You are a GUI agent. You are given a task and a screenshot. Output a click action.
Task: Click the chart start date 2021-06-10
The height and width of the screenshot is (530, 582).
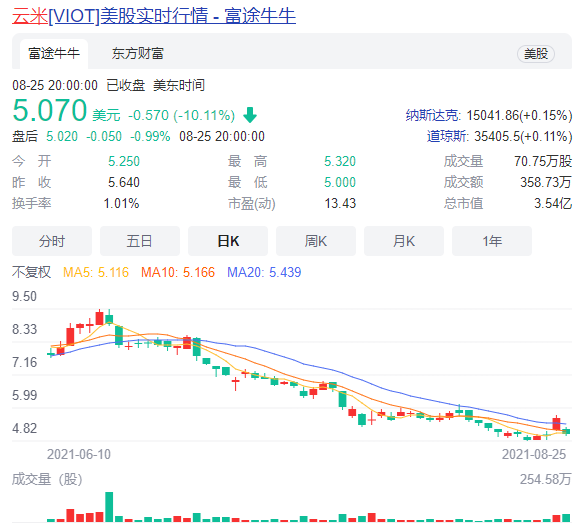click(x=79, y=454)
